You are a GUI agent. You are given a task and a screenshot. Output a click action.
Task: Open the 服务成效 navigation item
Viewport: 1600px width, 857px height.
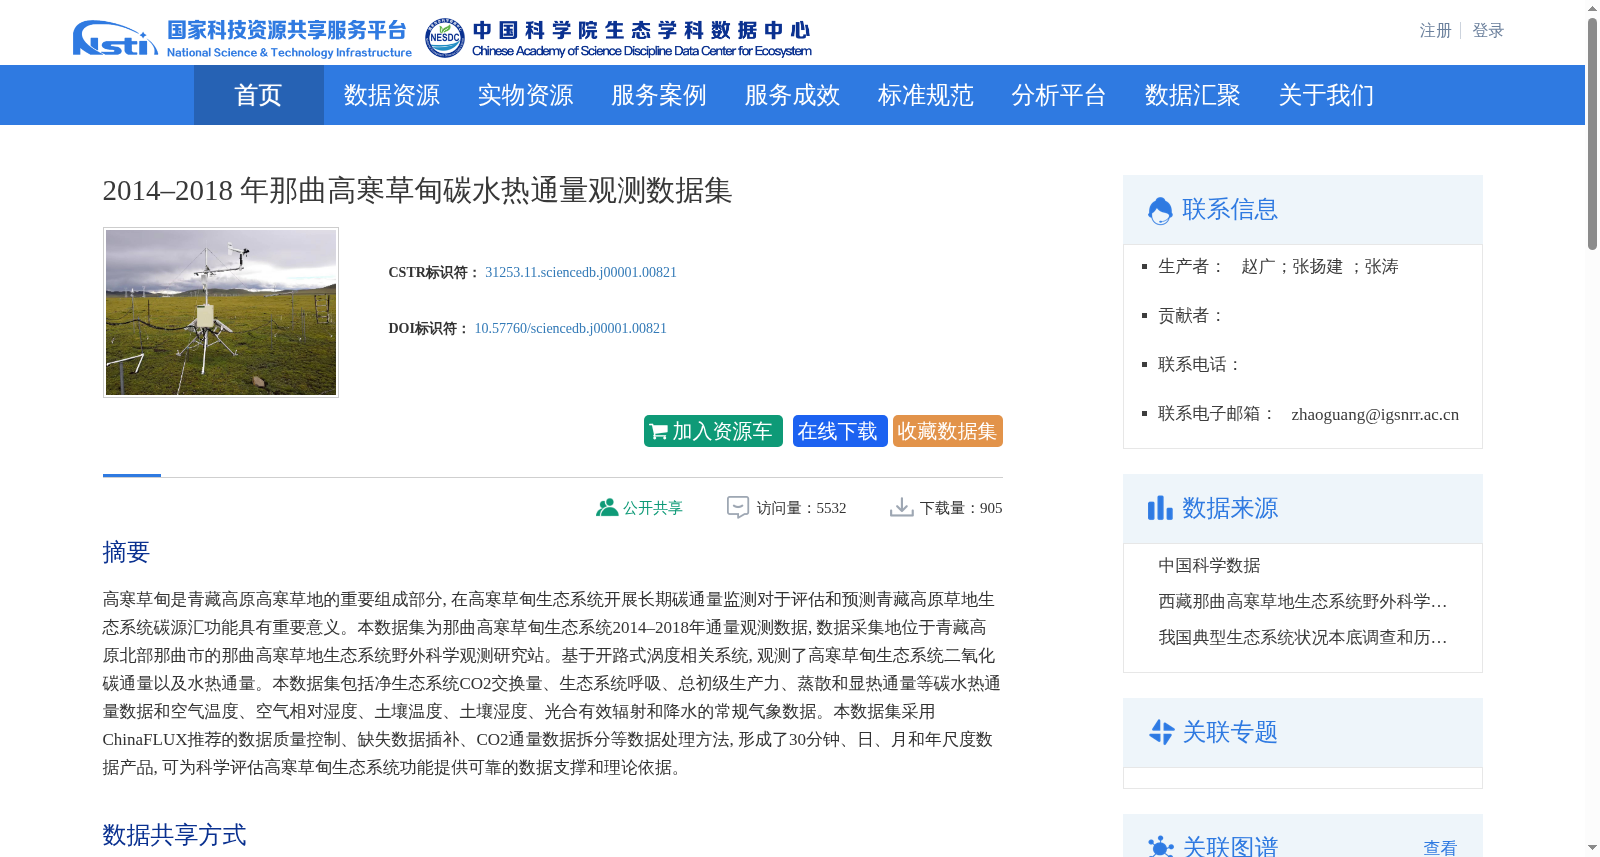[792, 95]
